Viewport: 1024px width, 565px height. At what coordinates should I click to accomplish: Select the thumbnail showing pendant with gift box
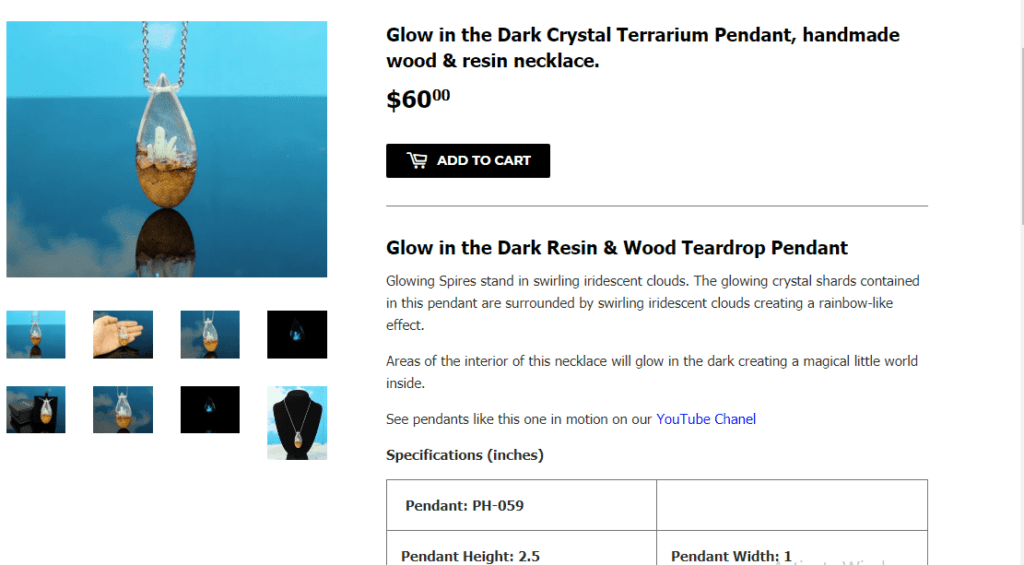(36, 410)
